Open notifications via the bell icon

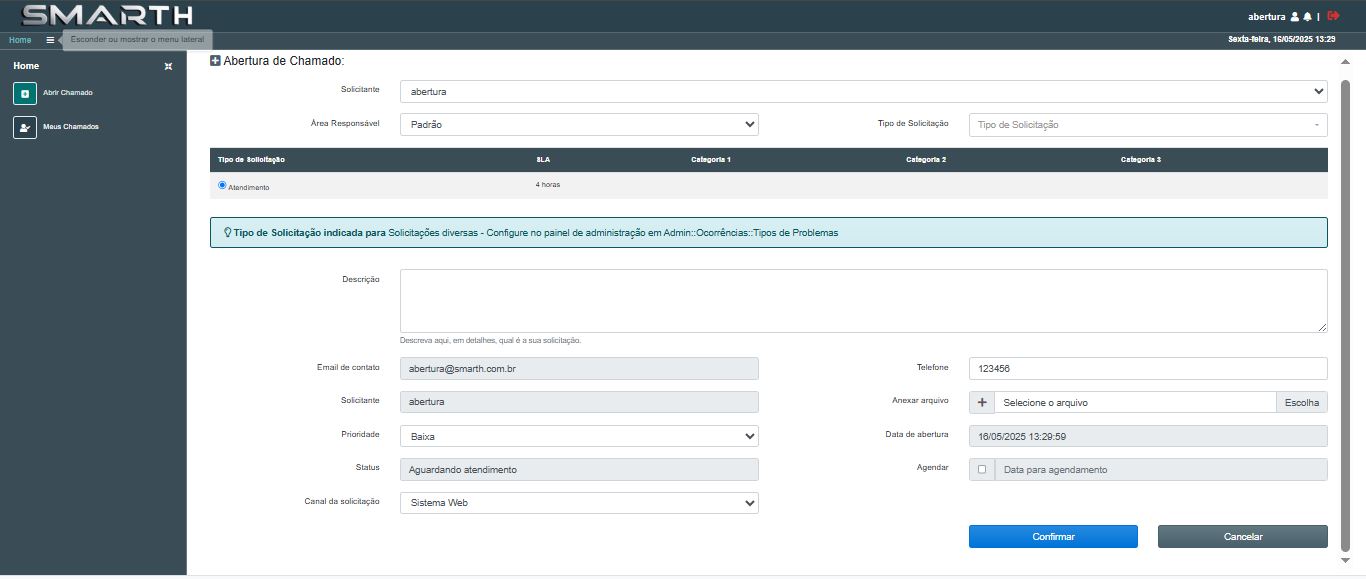pos(1308,16)
